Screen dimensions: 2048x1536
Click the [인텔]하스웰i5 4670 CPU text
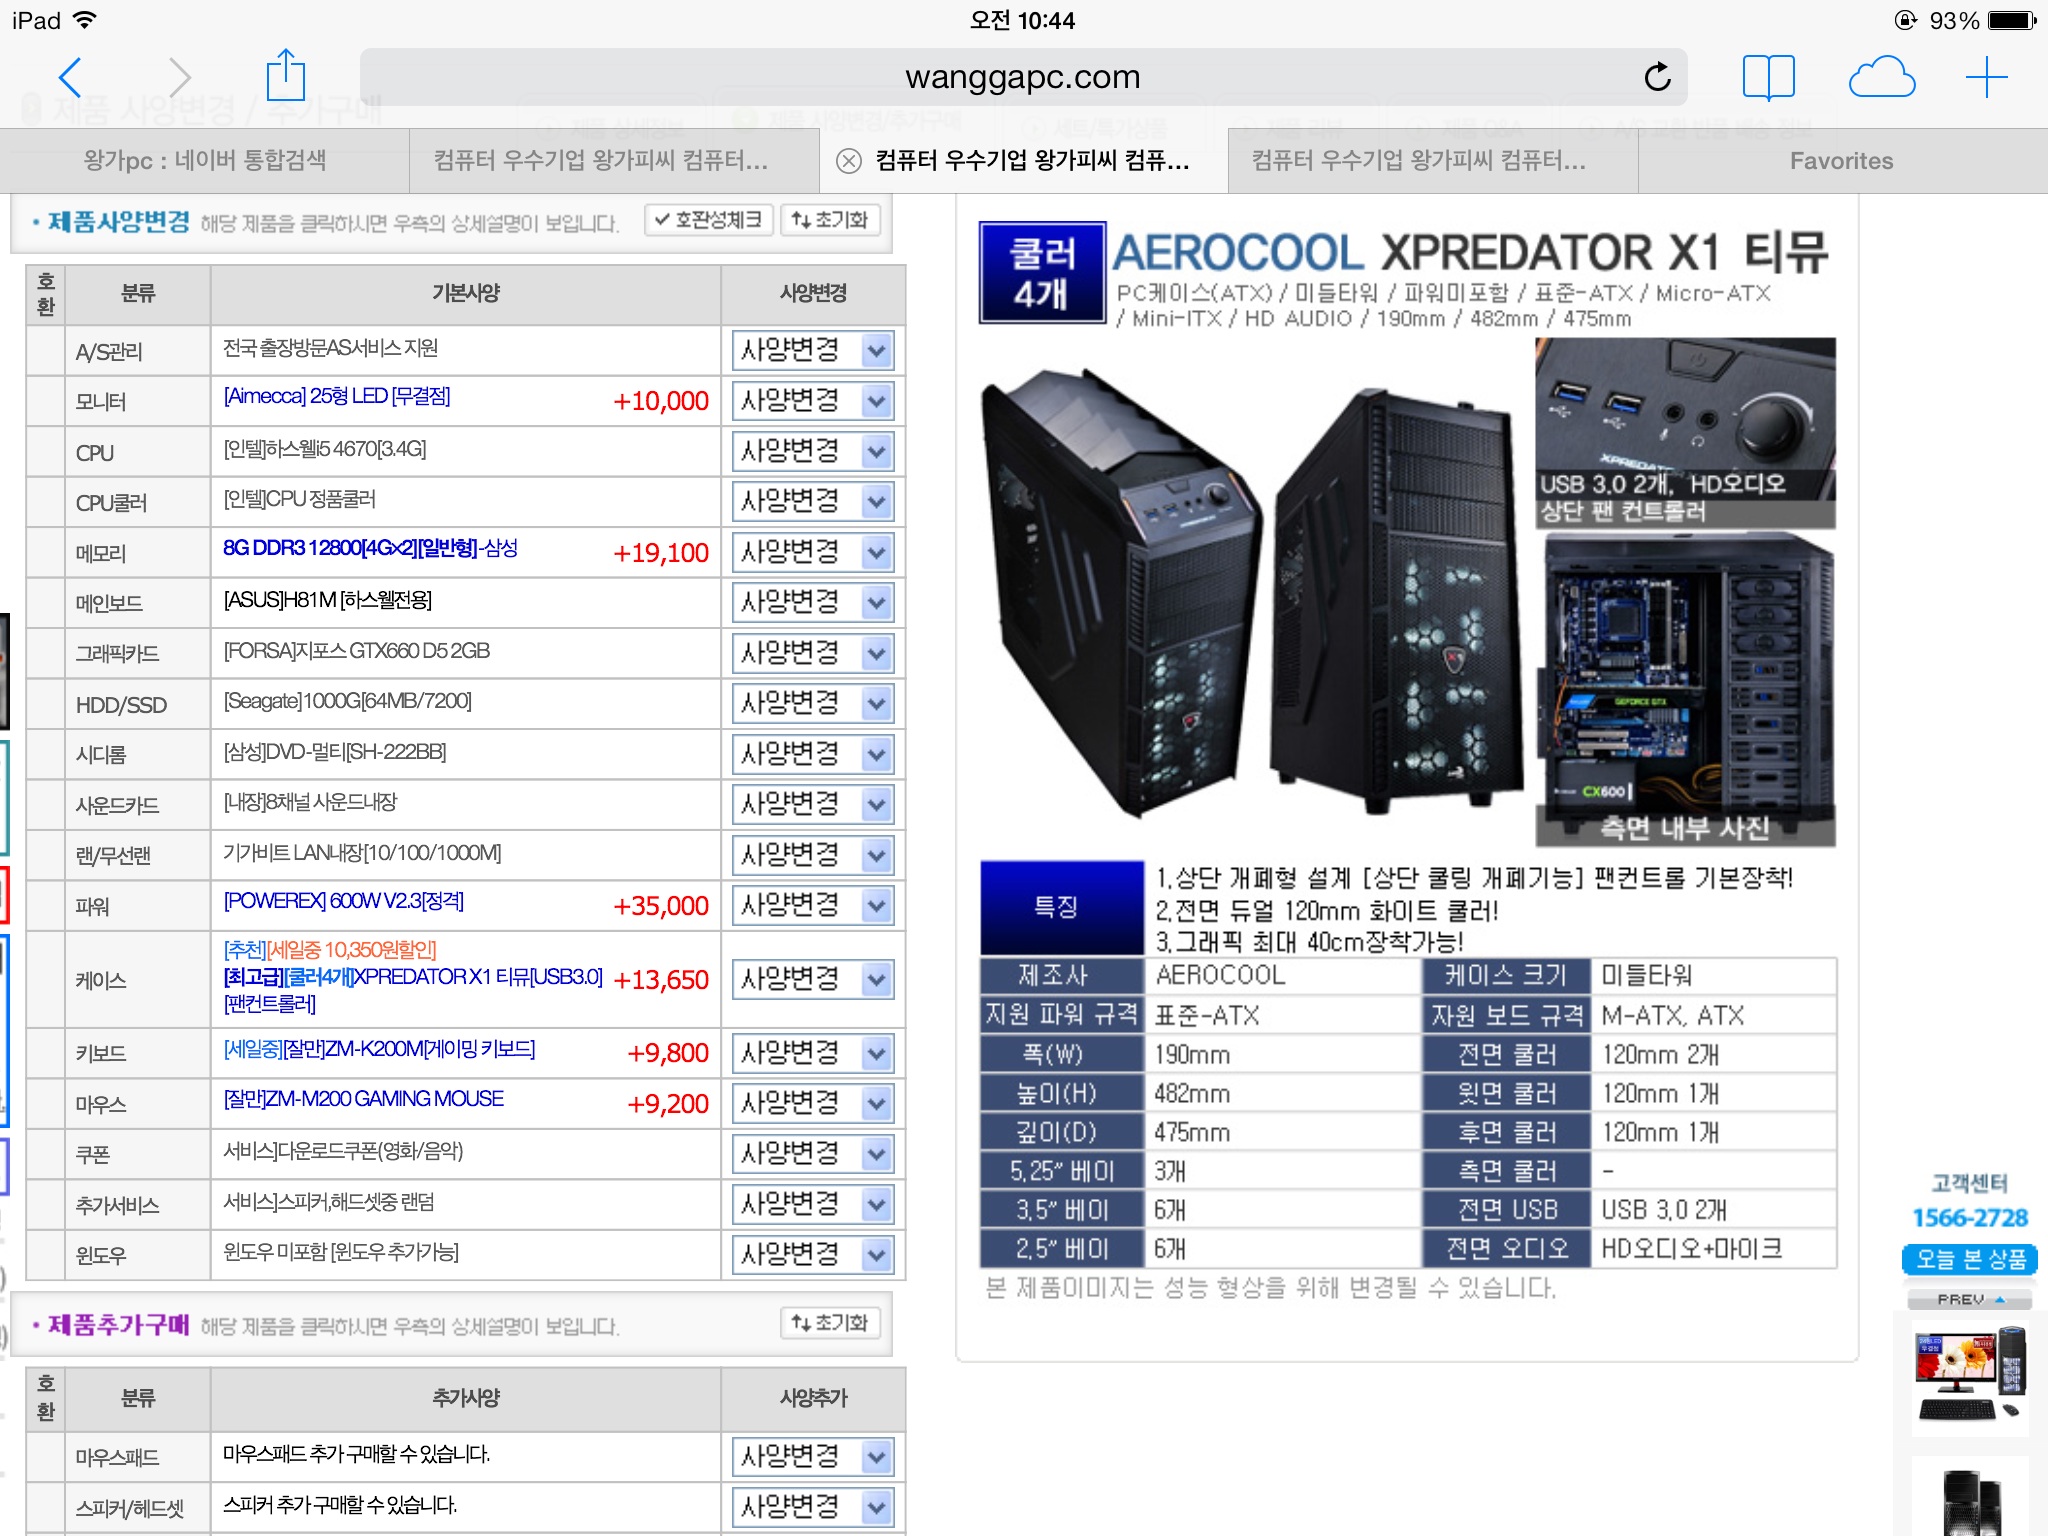pos(325,449)
